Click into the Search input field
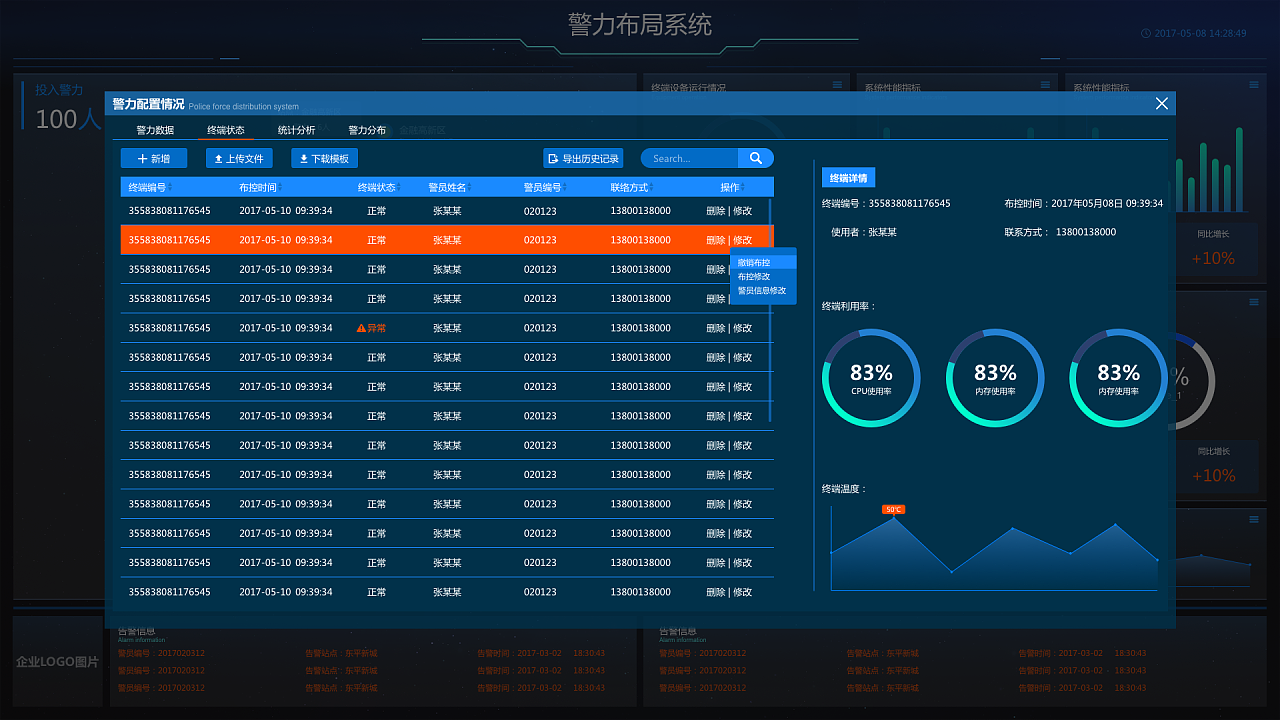The width and height of the screenshot is (1280, 720). (x=692, y=158)
